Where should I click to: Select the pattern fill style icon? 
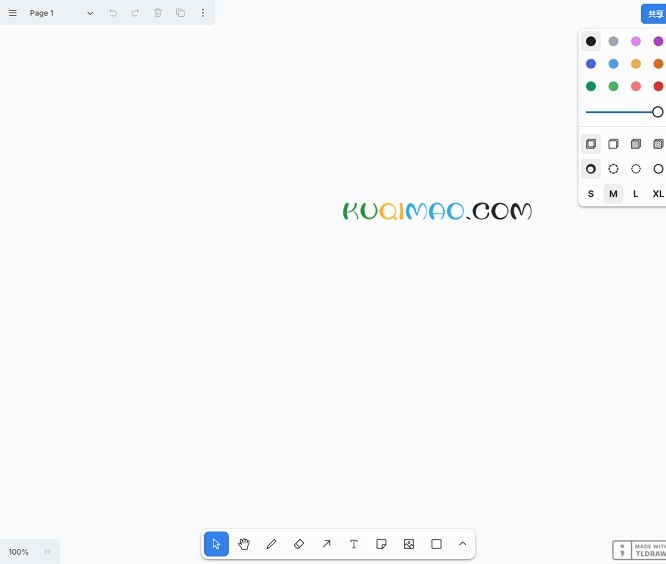click(658, 144)
